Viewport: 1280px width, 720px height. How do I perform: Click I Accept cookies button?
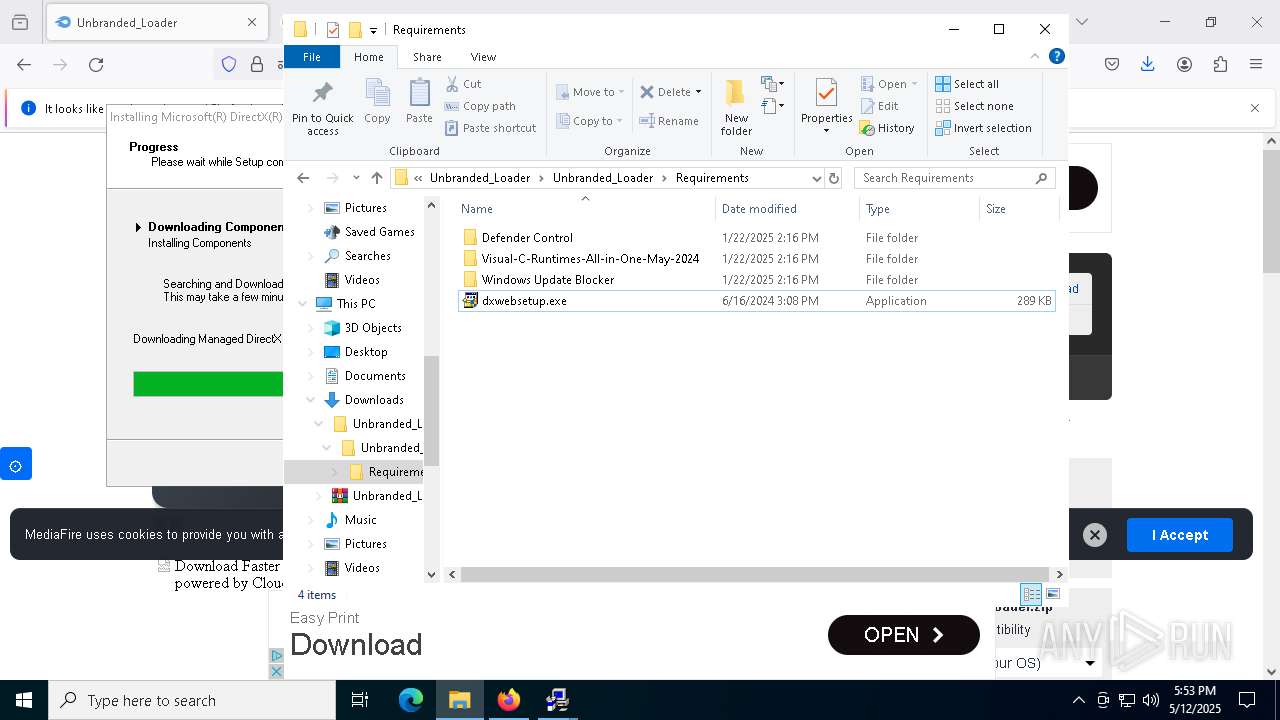coord(1180,535)
